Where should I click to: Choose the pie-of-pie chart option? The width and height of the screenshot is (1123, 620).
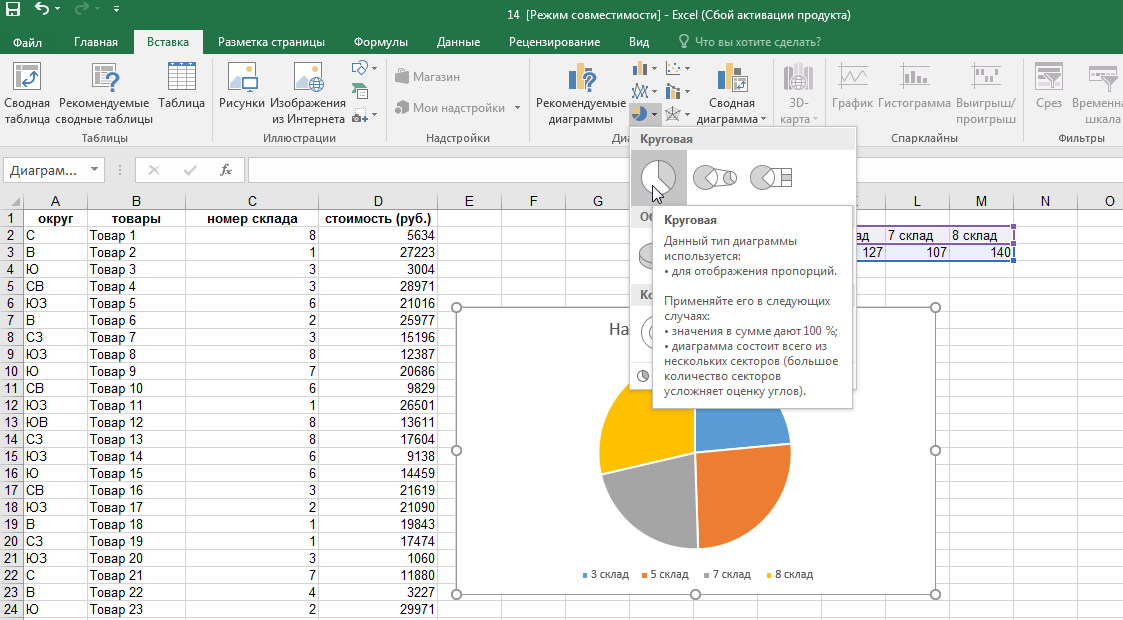pos(714,177)
